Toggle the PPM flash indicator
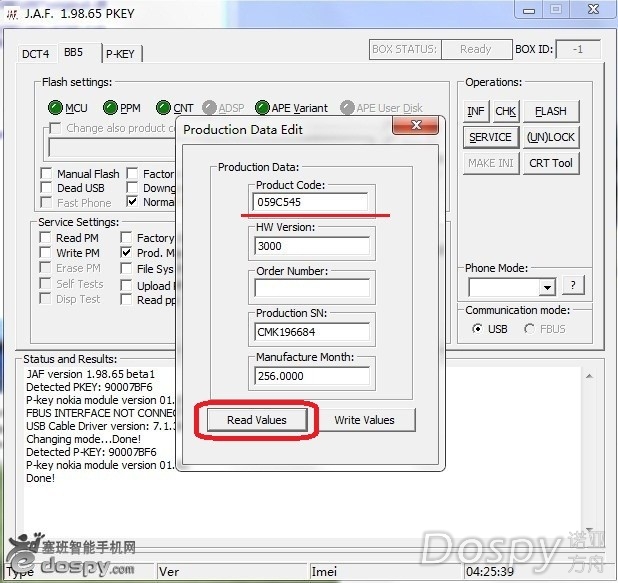Screen dimensions: 618x583 [x=110, y=108]
